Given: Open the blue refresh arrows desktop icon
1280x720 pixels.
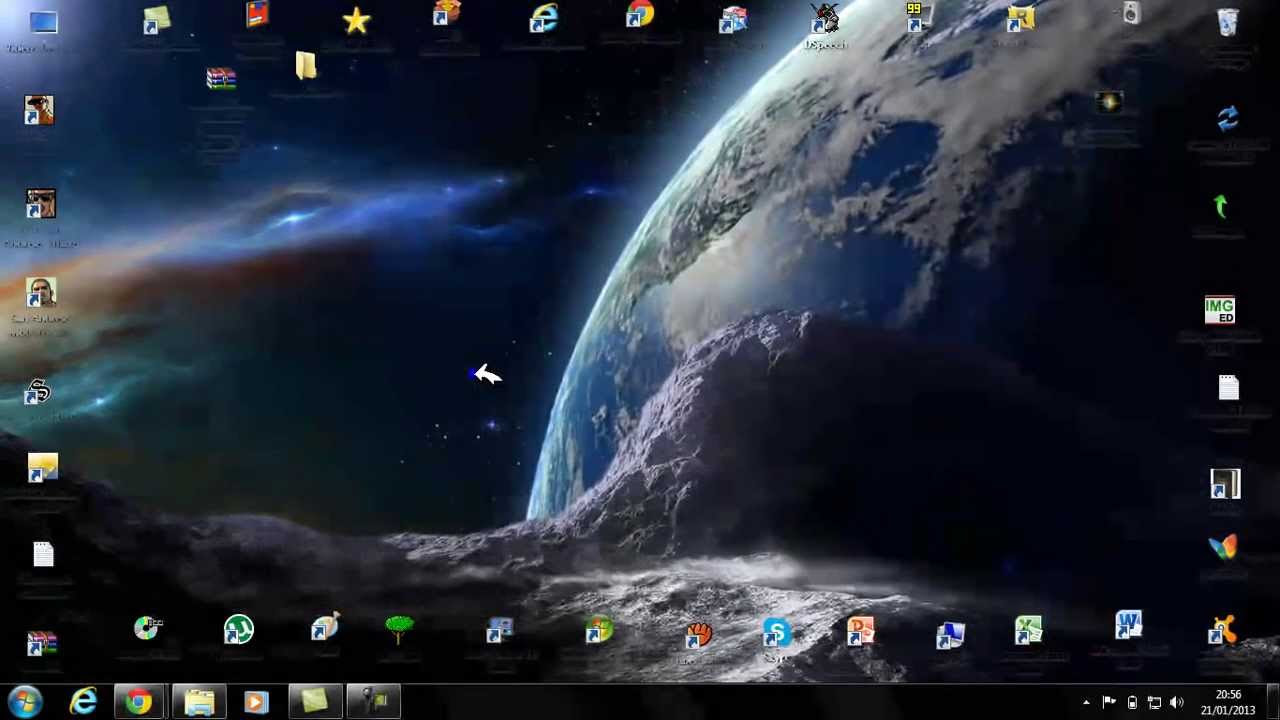Looking at the screenshot, I should pos(1228,119).
